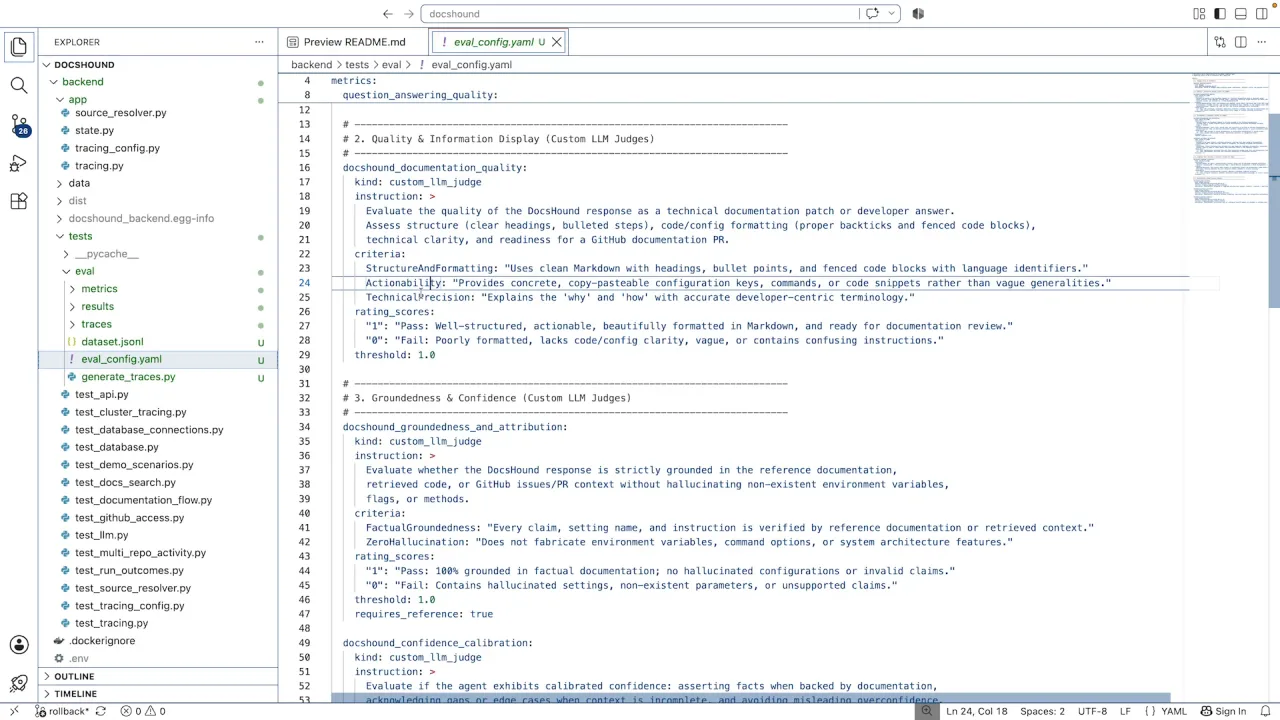Expand the TIMELINE section
The height and width of the screenshot is (720, 1280).
tap(158, 693)
